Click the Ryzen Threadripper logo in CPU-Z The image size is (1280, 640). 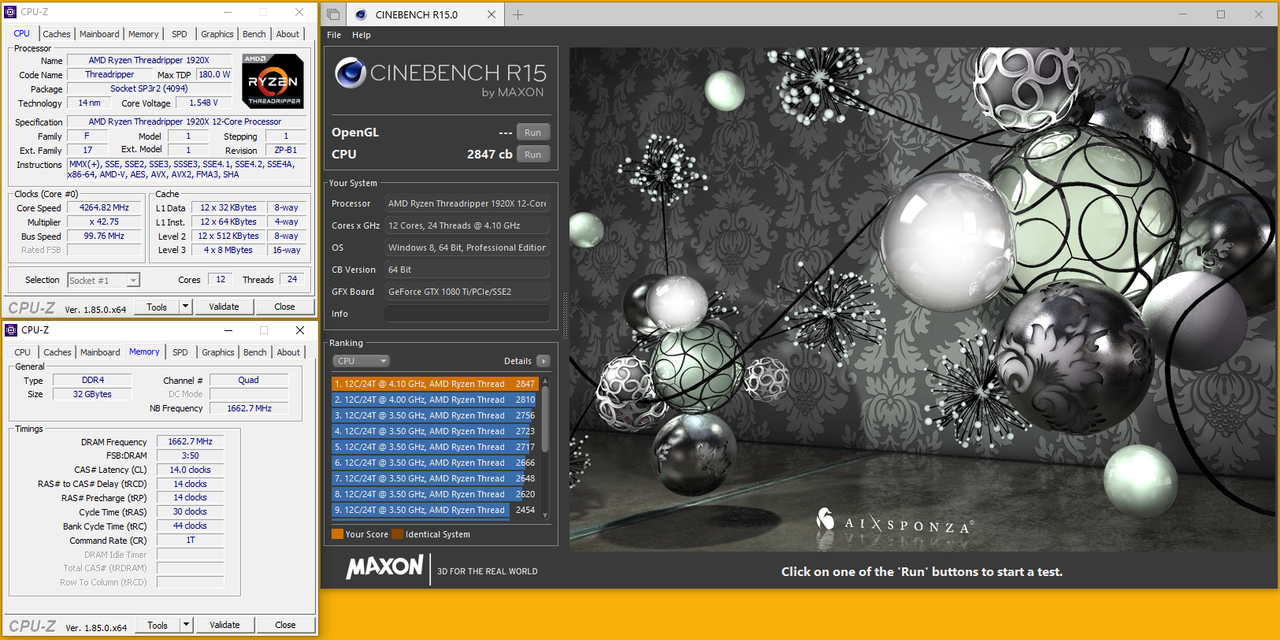273,81
